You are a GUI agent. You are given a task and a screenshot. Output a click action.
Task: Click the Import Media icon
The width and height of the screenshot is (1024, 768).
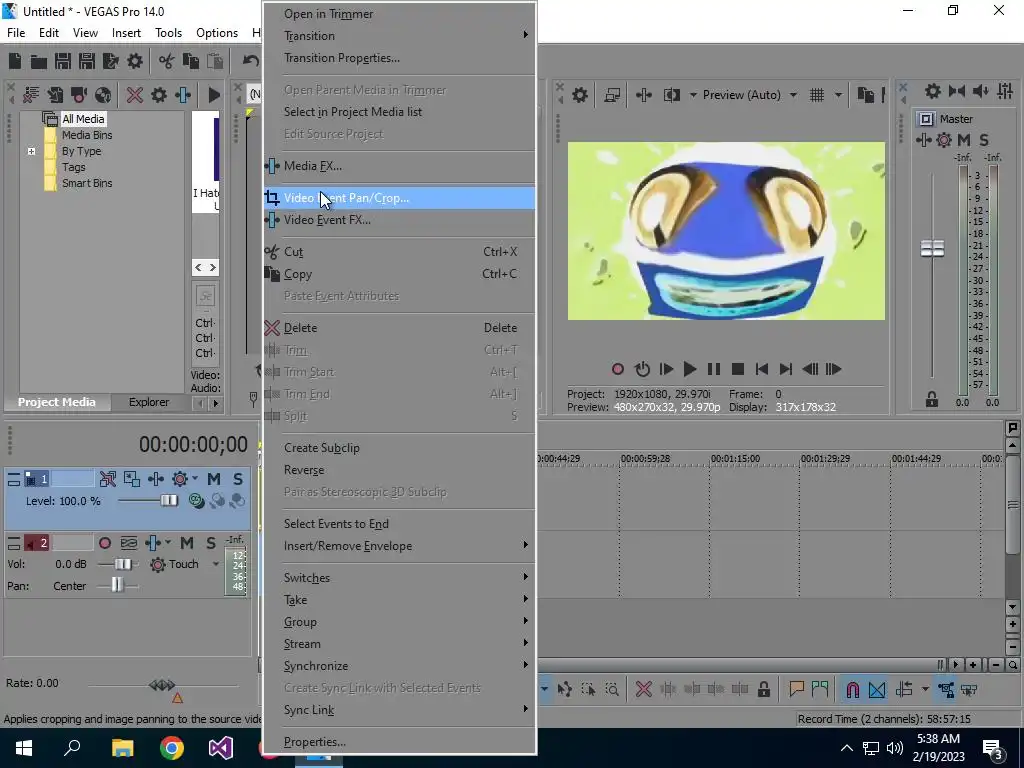[55, 95]
